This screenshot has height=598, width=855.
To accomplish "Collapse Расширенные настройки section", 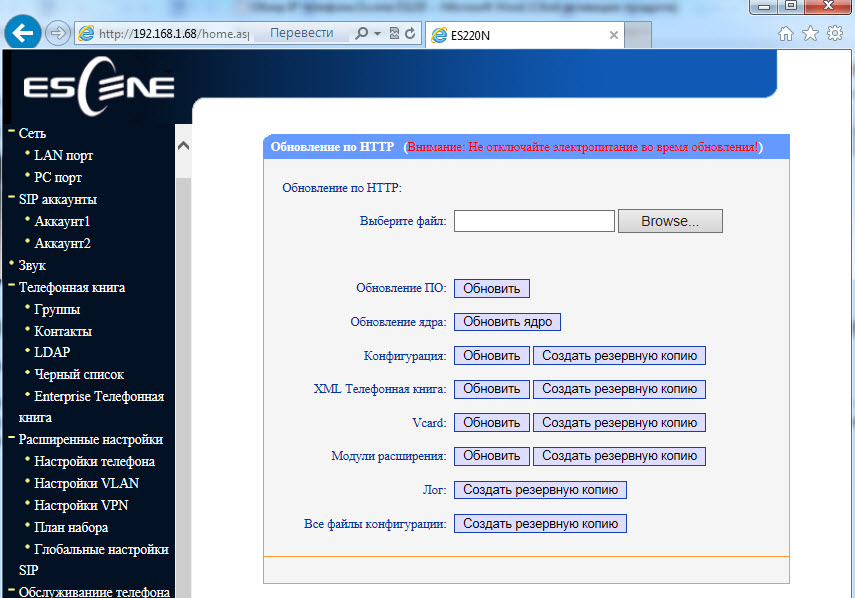I will pos(11,438).
